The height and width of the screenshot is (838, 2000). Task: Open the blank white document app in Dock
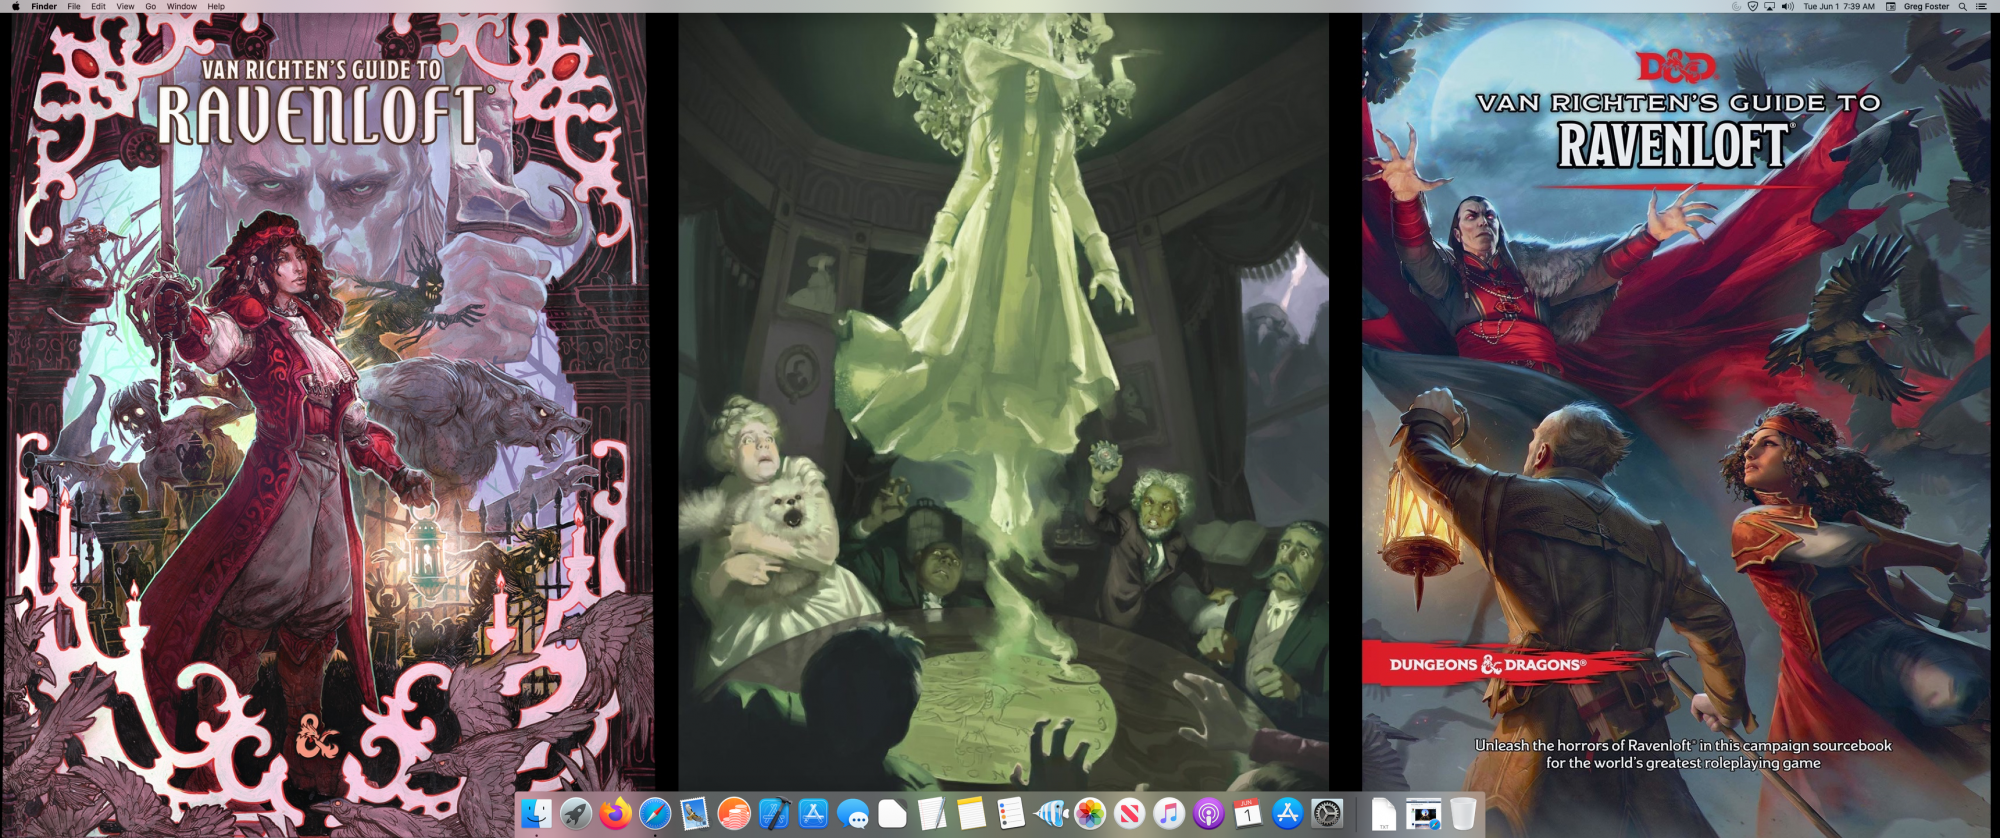coord(892,814)
